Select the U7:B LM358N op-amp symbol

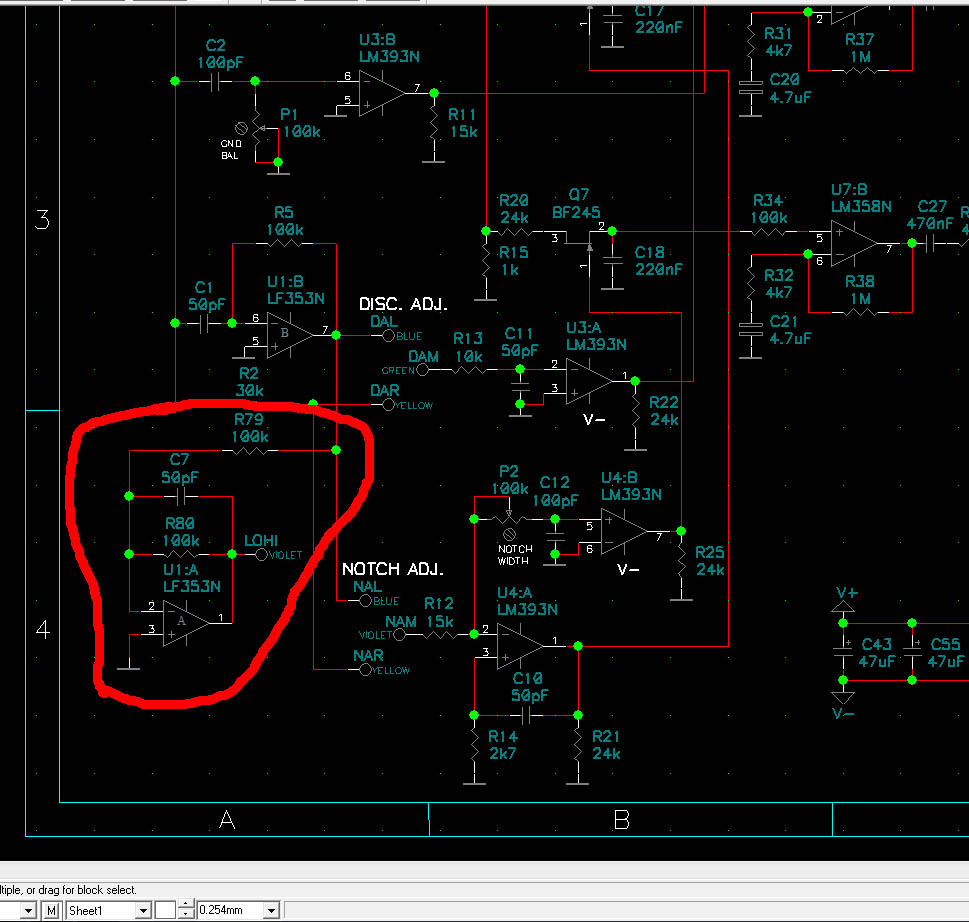pyautogui.click(x=854, y=243)
